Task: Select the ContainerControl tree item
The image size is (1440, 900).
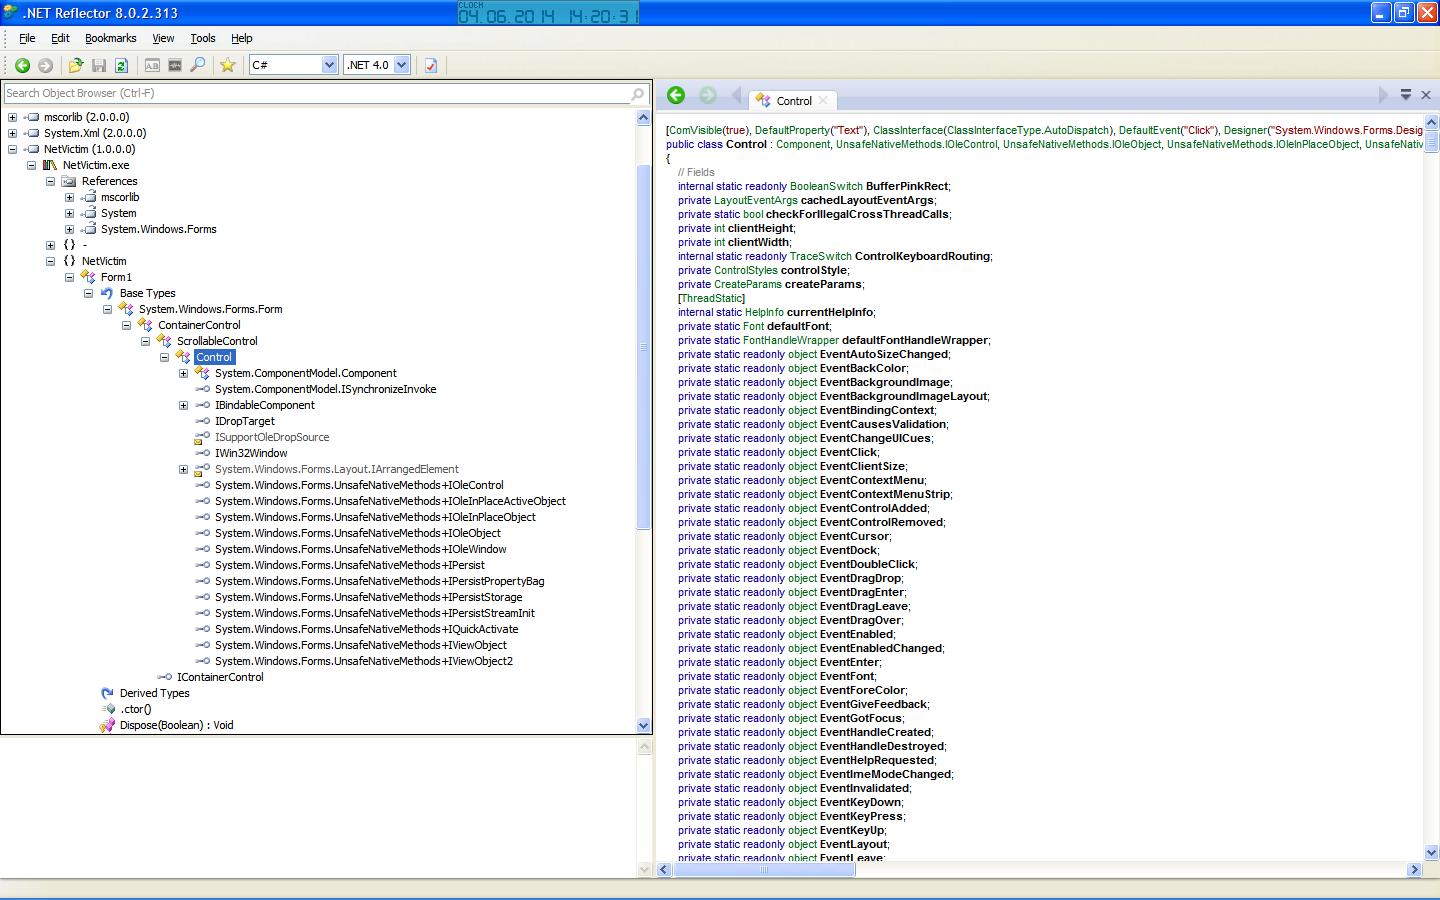Action: tap(199, 325)
